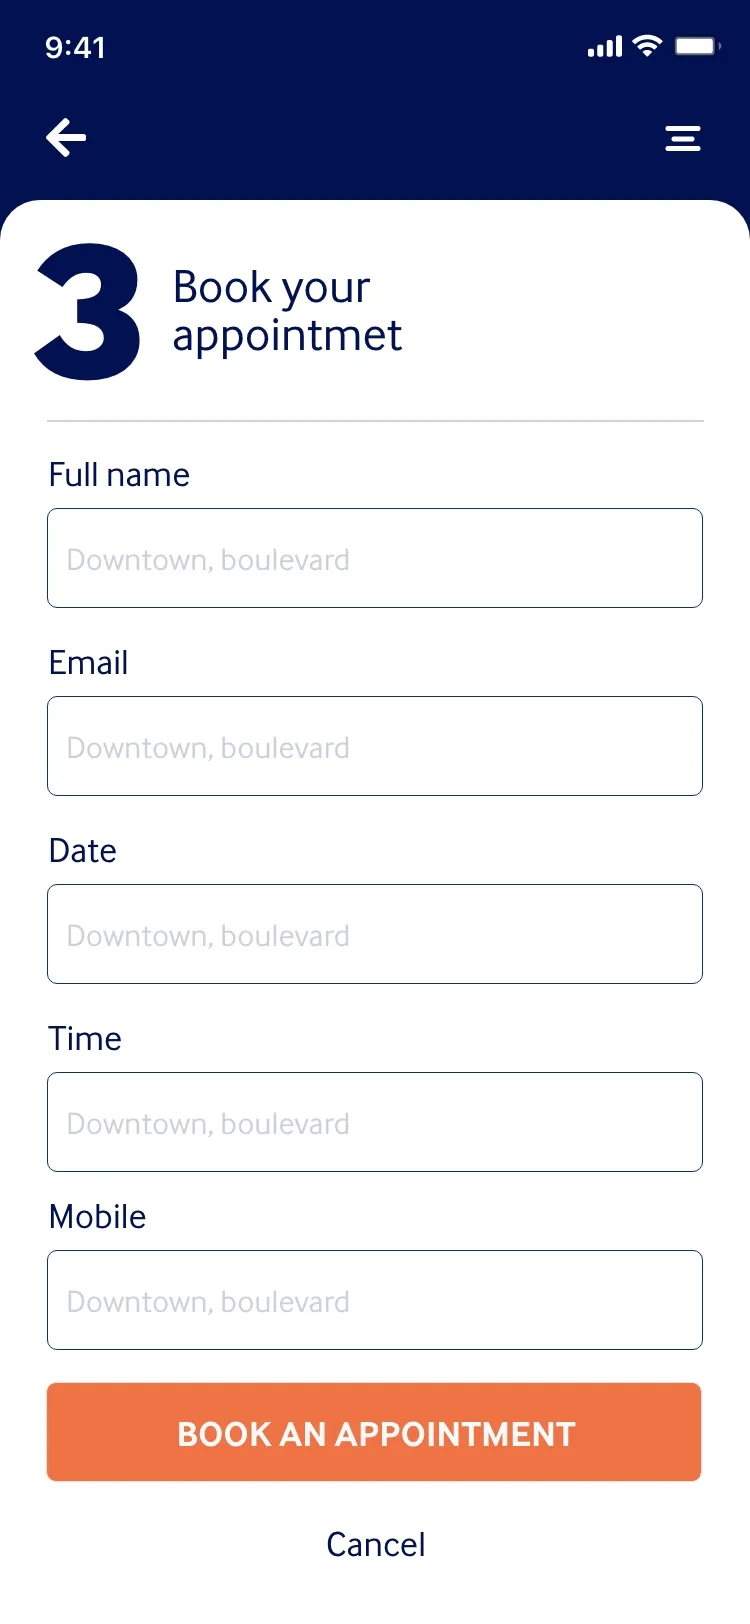Viewport: 750px width, 1624px height.
Task: Select the Date input field
Action: (375, 934)
